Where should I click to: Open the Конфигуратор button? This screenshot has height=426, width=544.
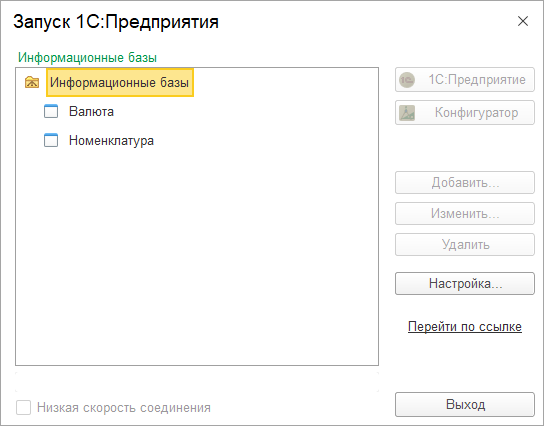click(x=465, y=113)
